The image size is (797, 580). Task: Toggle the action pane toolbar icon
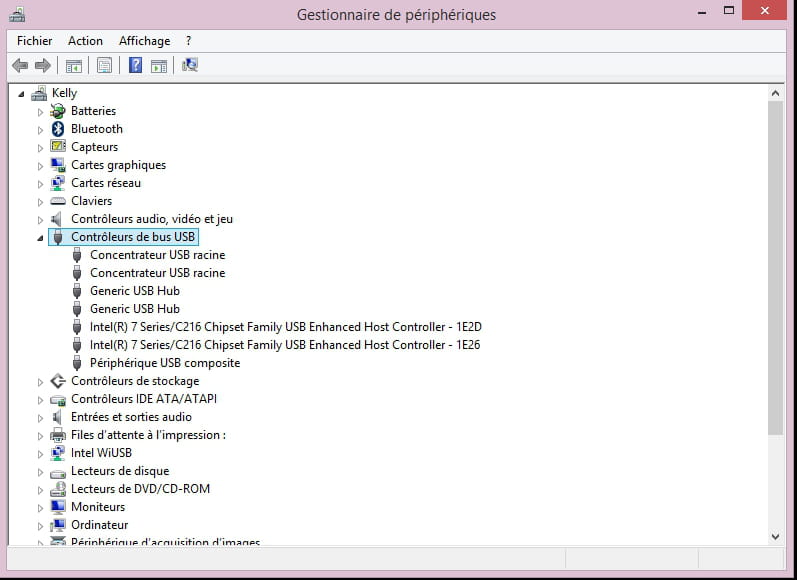[159, 66]
